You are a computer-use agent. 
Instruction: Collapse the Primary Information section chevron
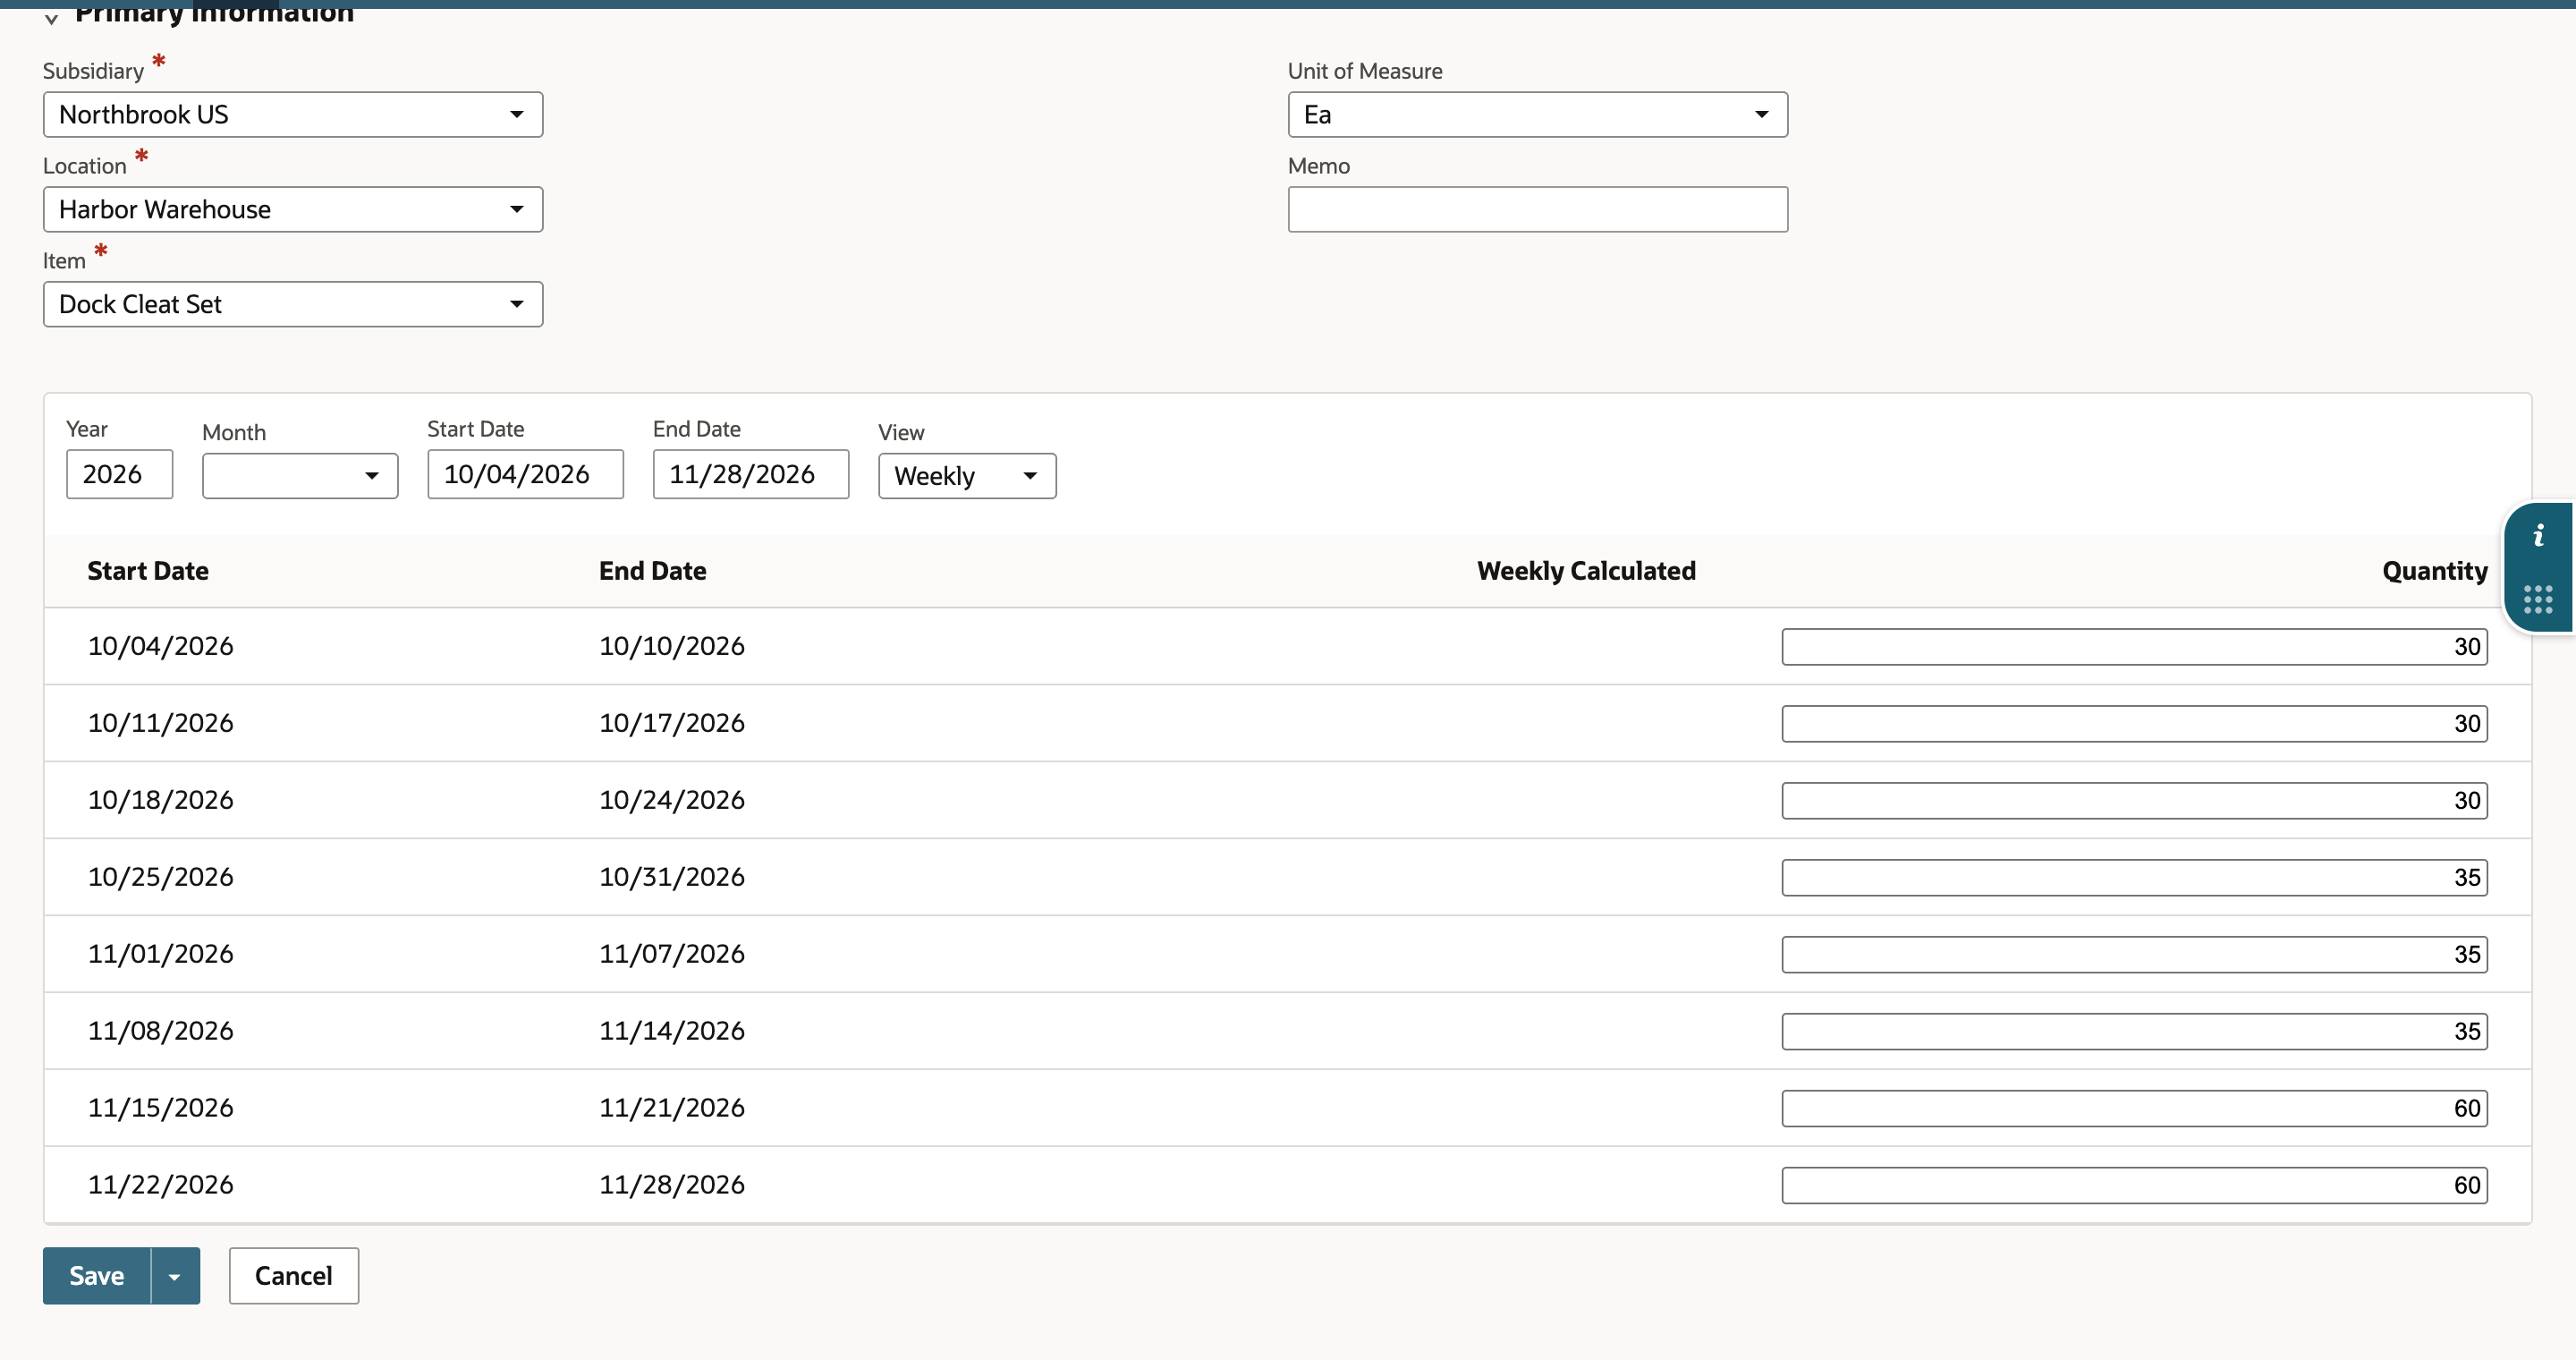(x=52, y=17)
